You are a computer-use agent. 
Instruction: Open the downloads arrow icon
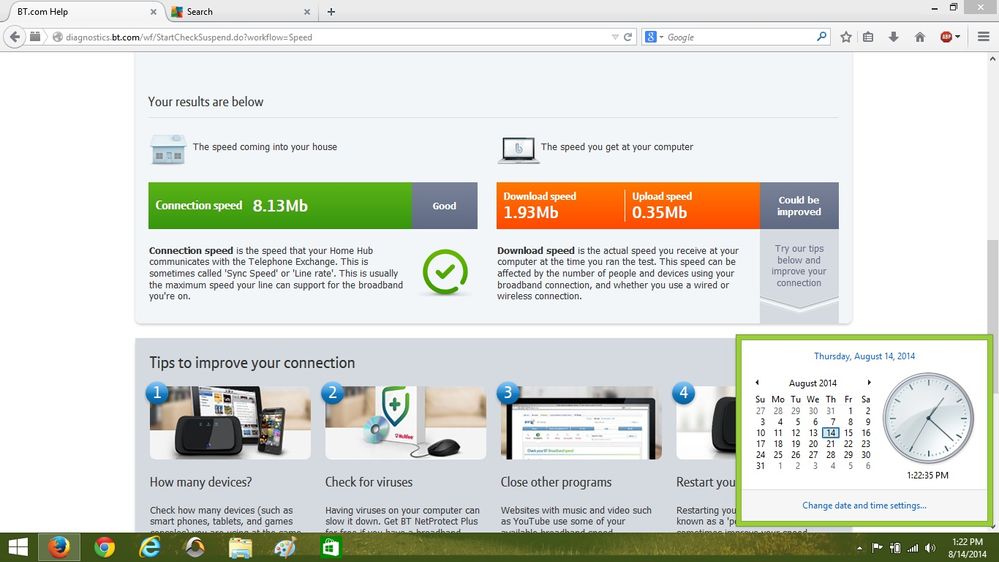coord(893,37)
